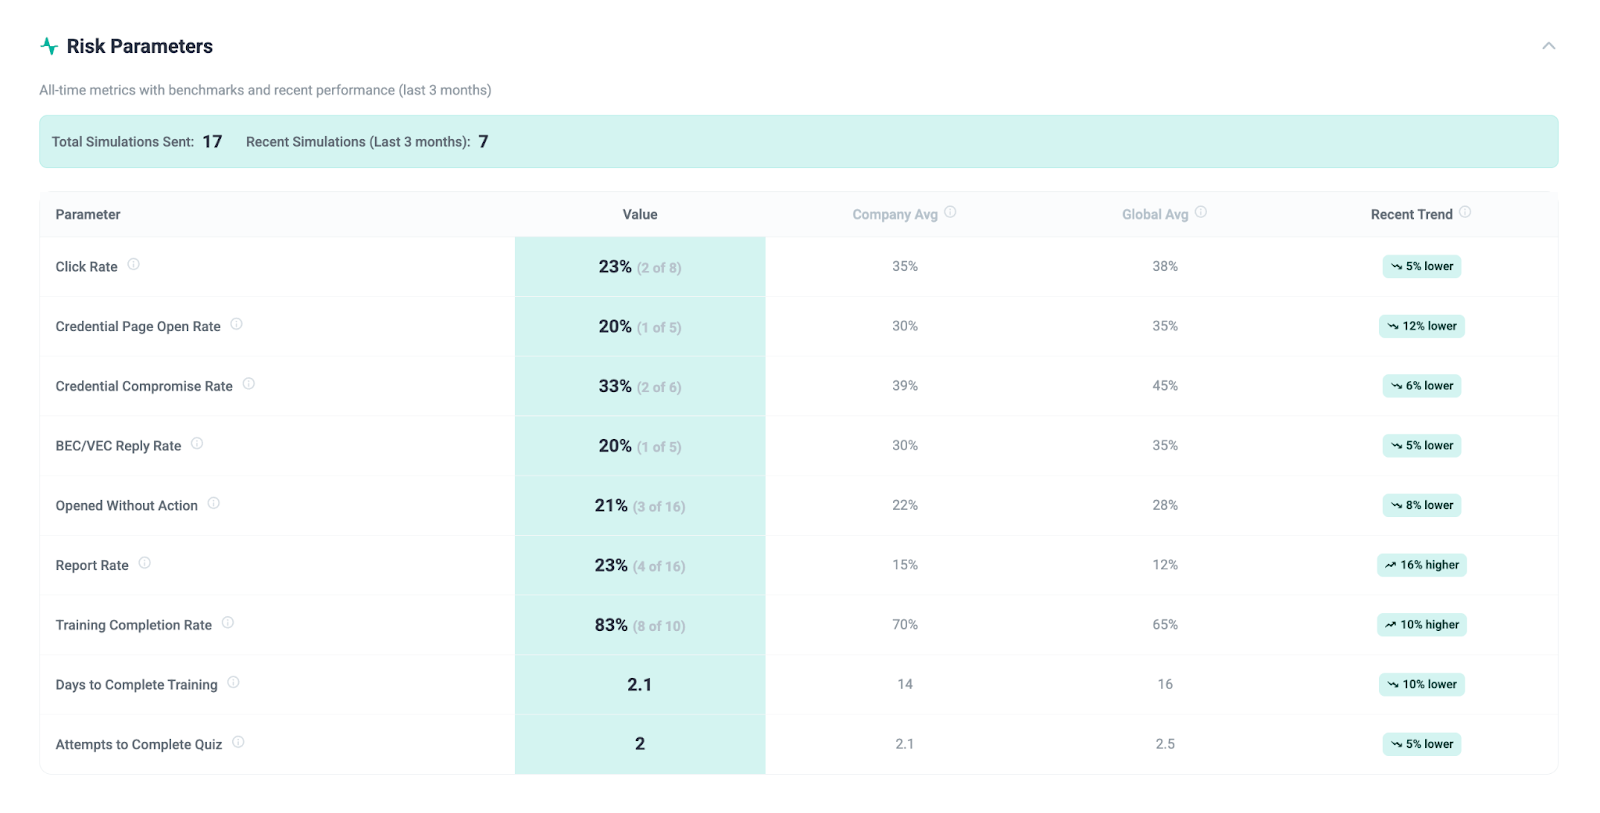The width and height of the screenshot is (1600, 813).
Task: Click Company Avg 70% for Training Completion Rate
Action: pyautogui.click(x=905, y=625)
